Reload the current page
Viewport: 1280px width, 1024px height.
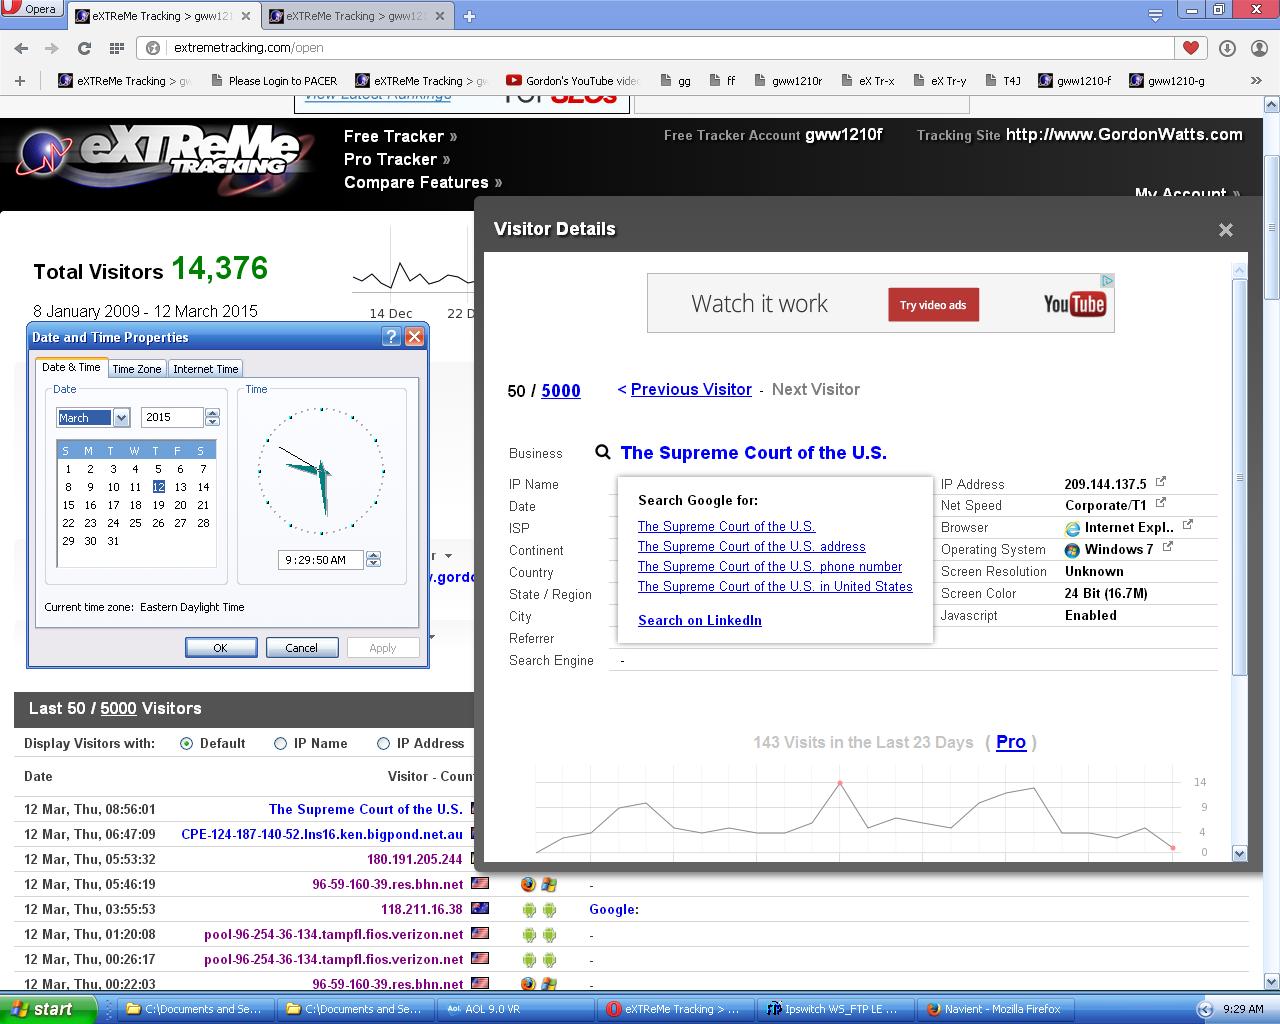84,47
